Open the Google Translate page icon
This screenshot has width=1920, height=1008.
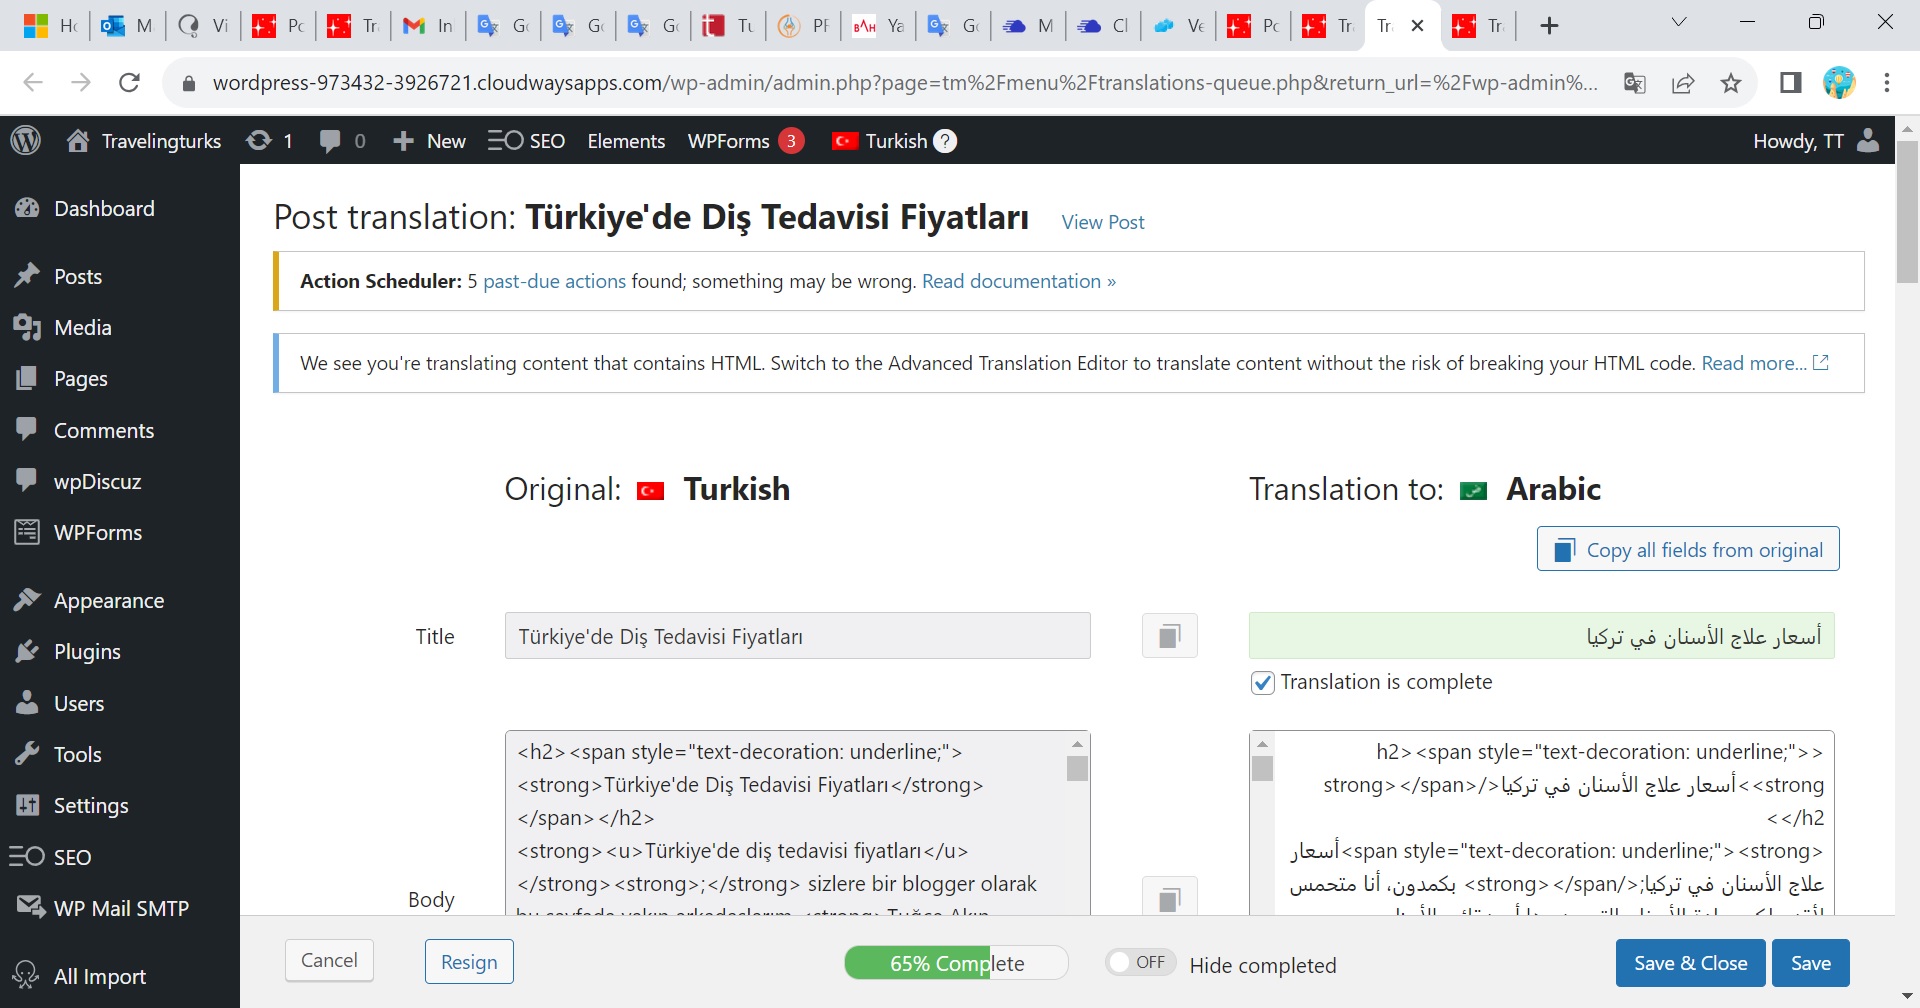click(x=1635, y=82)
